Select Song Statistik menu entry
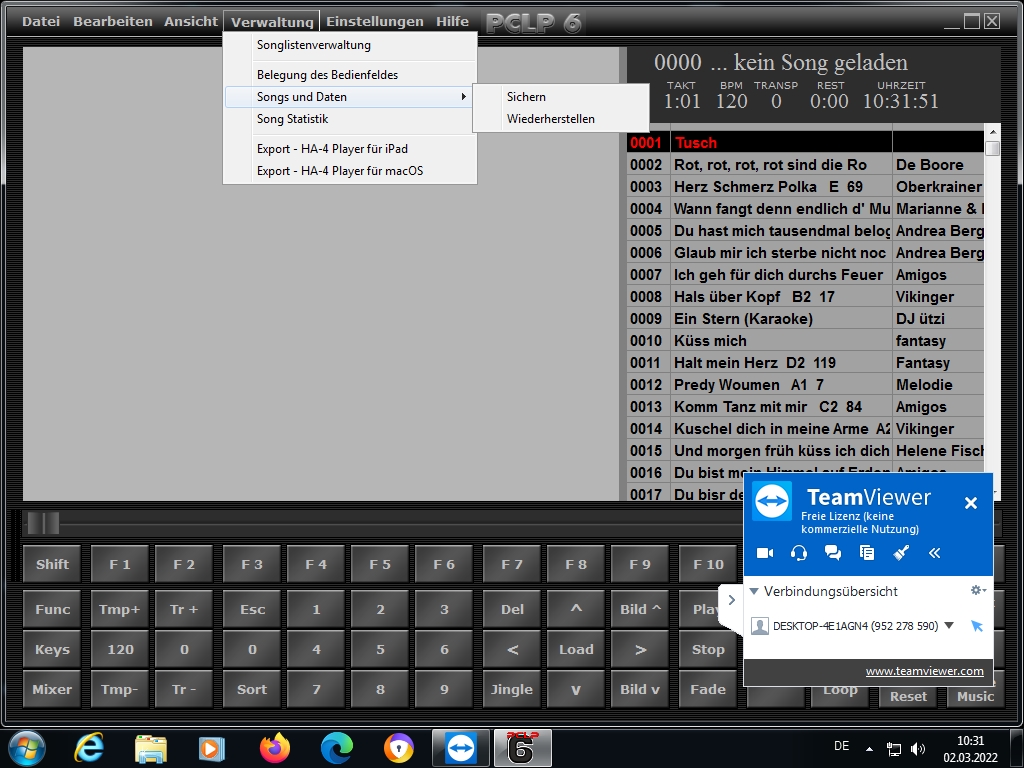Image resolution: width=1024 pixels, height=768 pixels. pos(292,119)
